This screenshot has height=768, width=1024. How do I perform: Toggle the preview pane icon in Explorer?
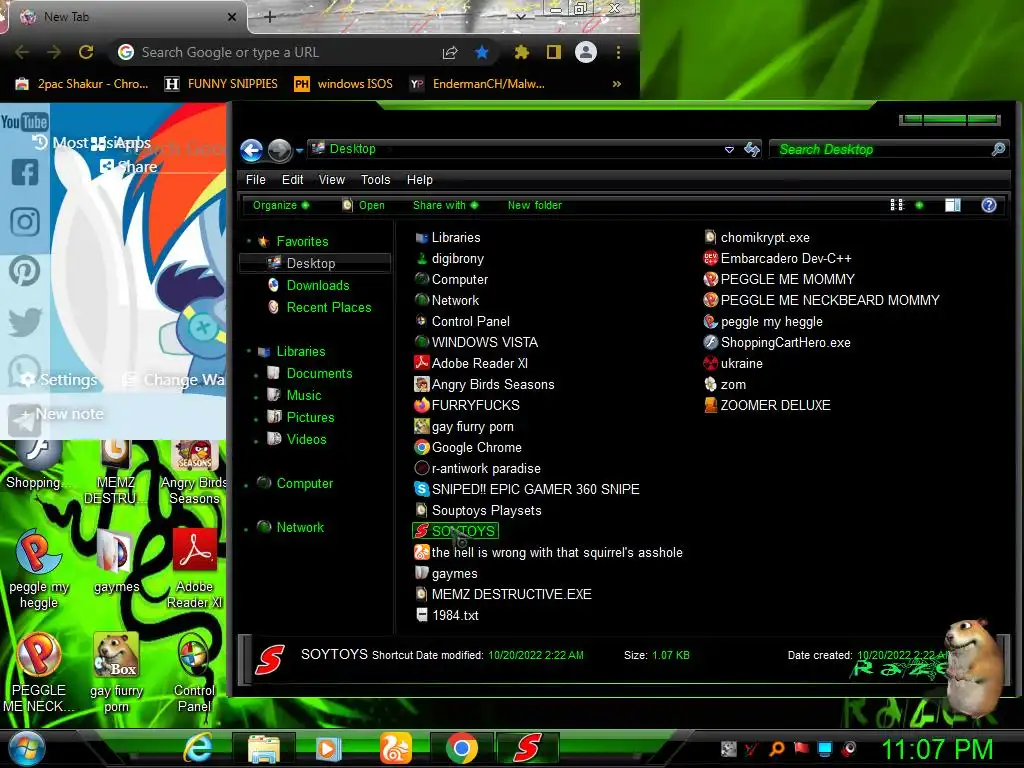[953, 205]
